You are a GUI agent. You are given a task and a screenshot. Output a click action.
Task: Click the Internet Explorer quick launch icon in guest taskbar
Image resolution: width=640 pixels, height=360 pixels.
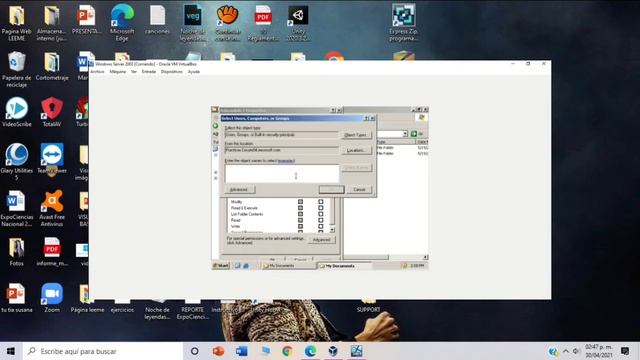[246, 266]
